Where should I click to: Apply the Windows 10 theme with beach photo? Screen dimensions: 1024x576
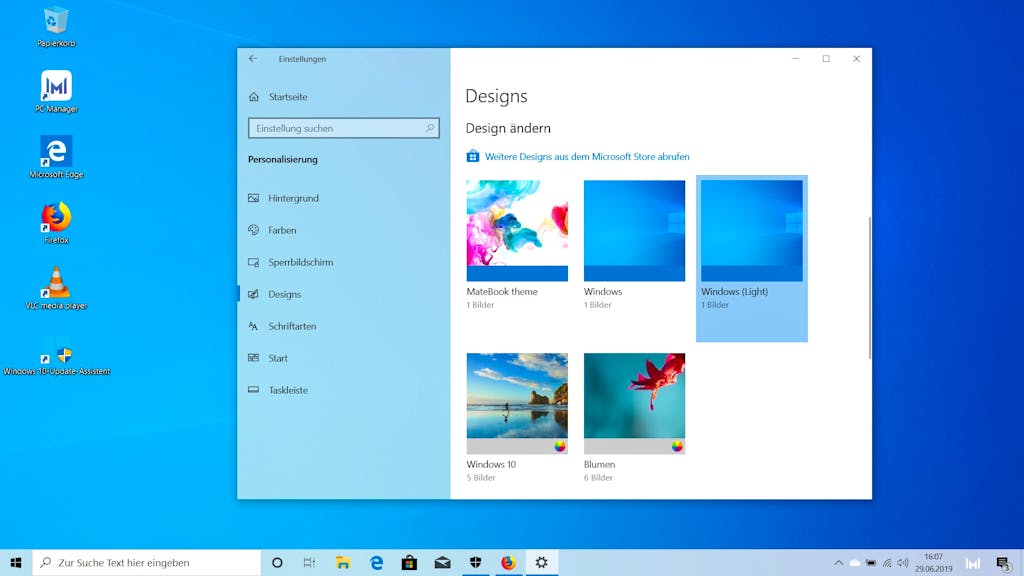pos(517,418)
